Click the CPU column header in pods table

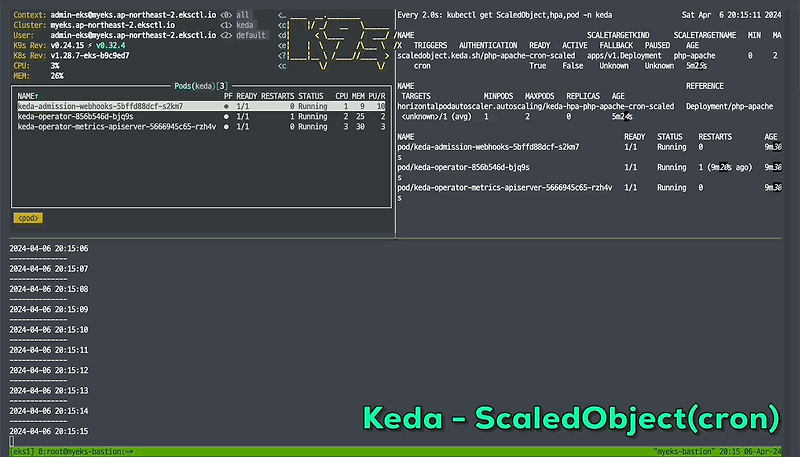pos(341,96)
